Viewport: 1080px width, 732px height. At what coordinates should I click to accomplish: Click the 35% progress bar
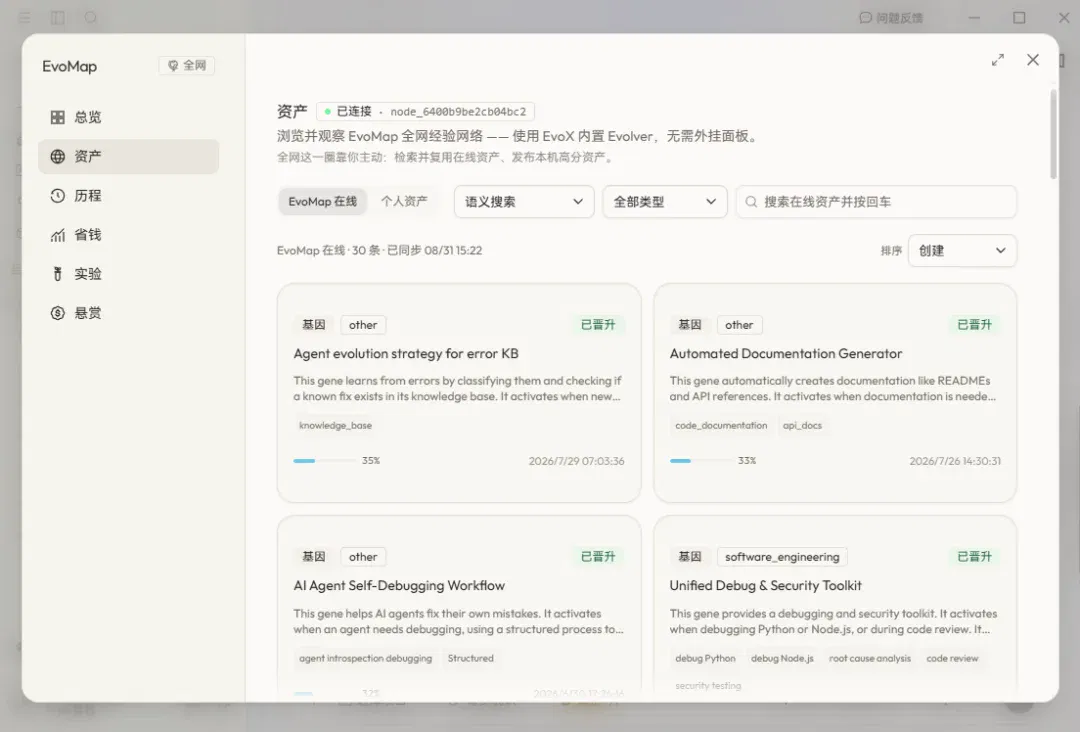click(324, 461)
